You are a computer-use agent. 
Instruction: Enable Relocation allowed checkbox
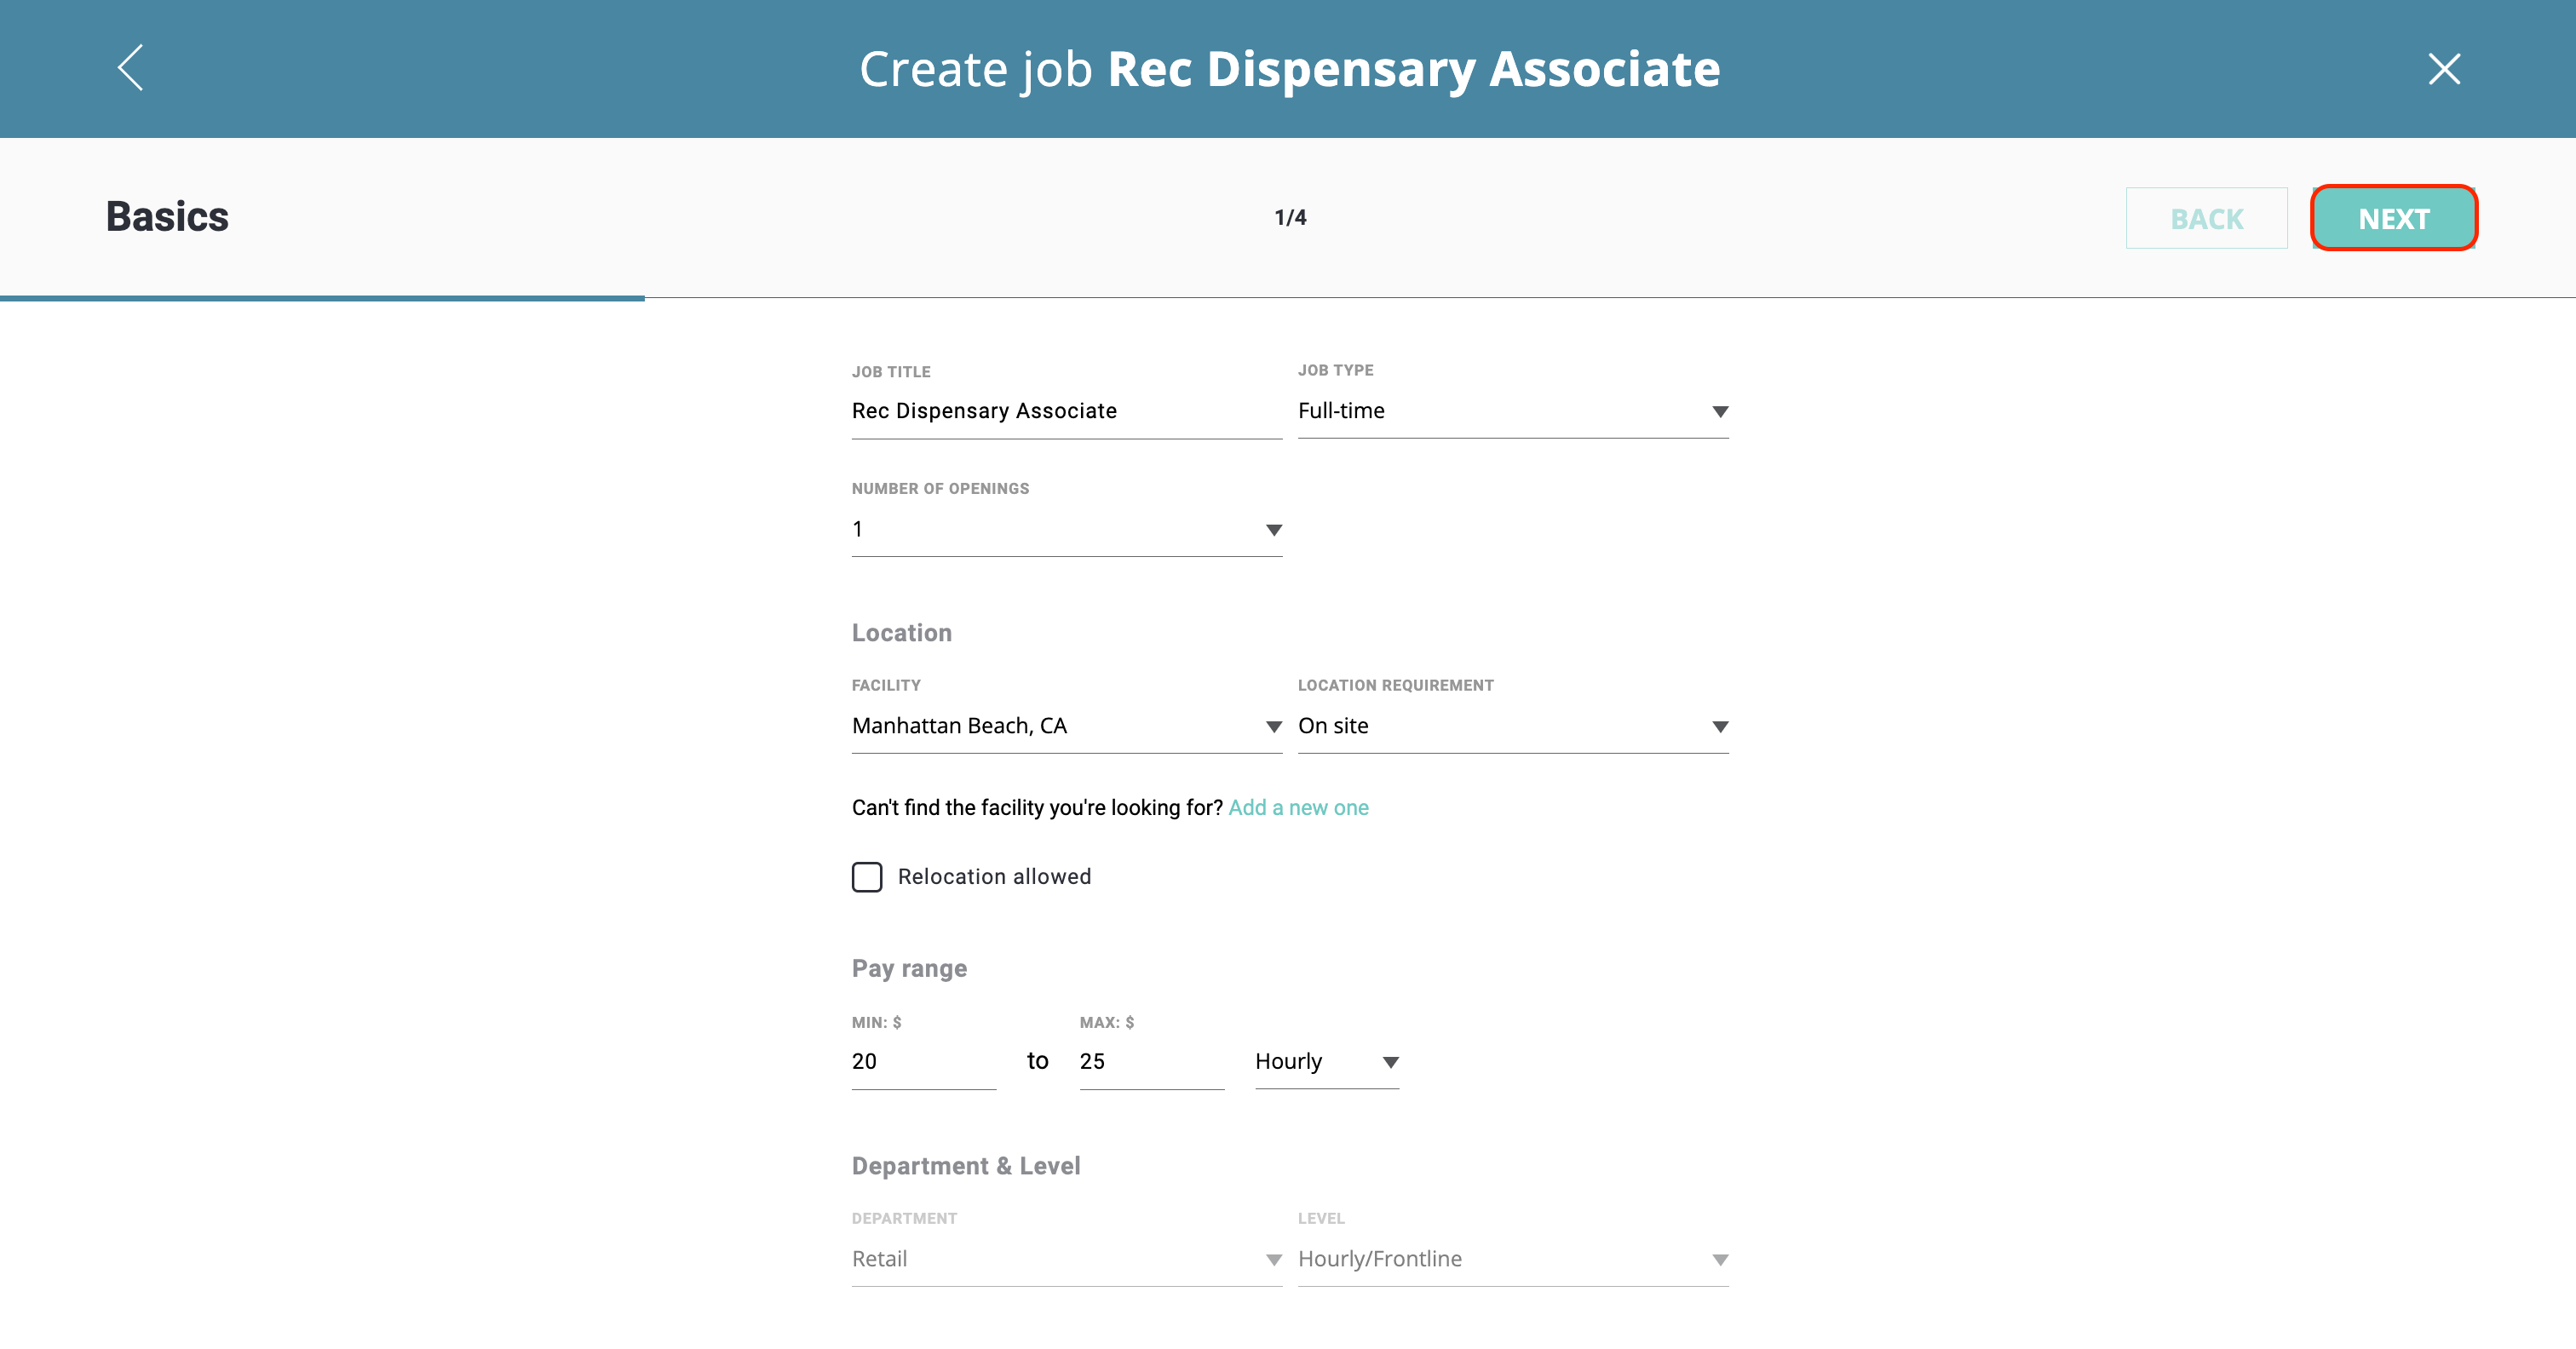[867, 877]
